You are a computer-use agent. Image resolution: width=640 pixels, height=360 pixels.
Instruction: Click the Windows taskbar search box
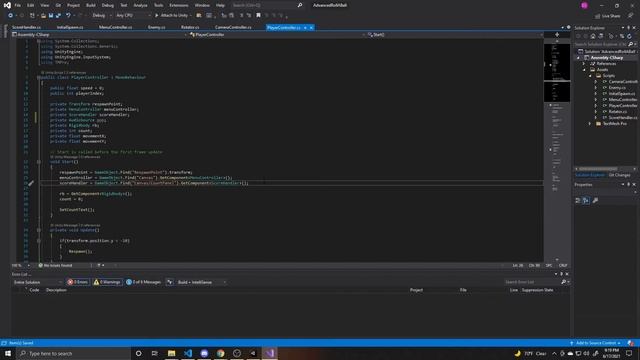(73, 353)
